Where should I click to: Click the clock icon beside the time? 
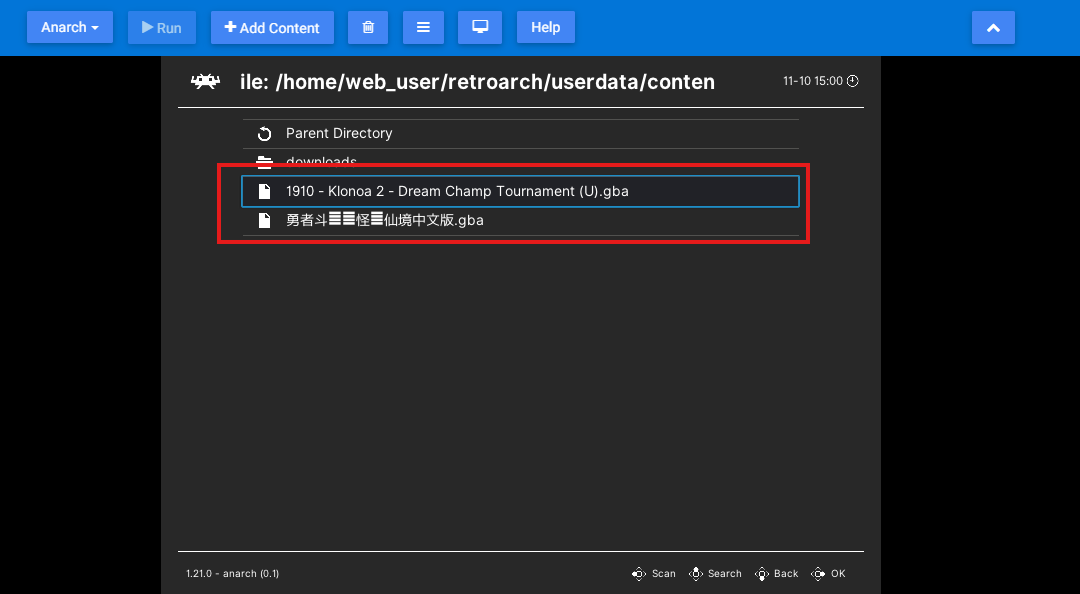[853, 81]
